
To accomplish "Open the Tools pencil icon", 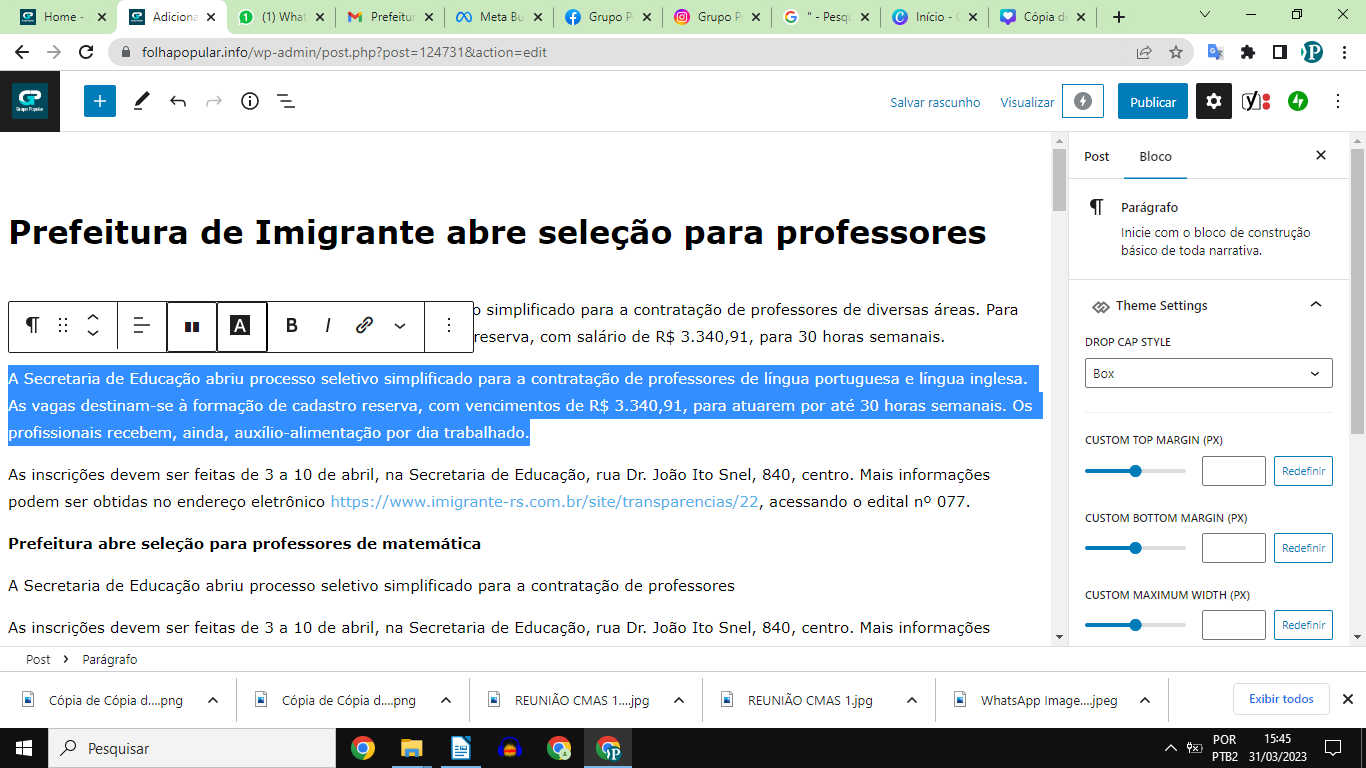I will [141, 101].
